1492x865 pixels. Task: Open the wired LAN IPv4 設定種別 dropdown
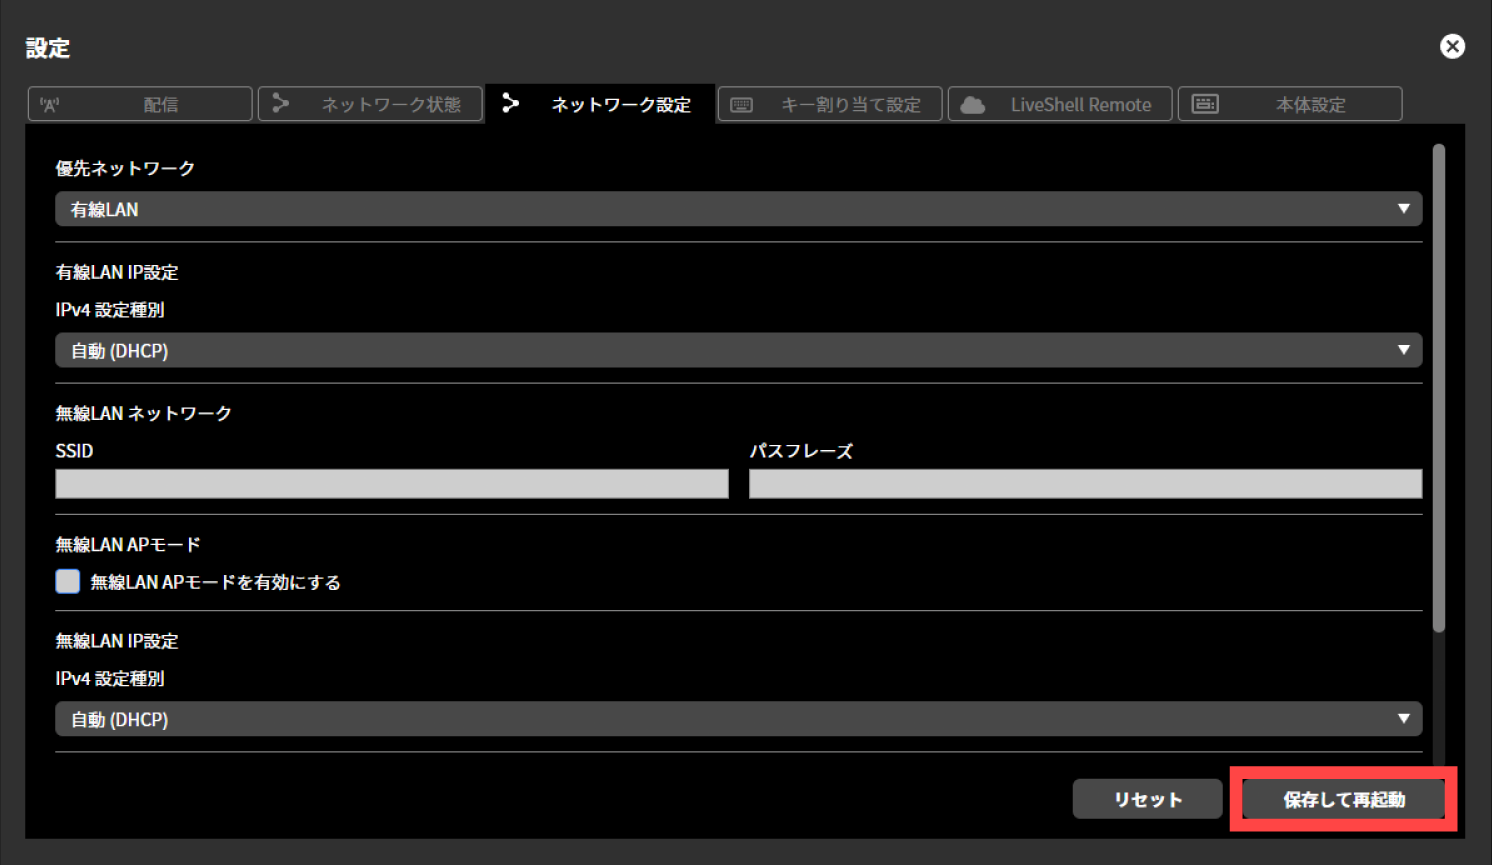(738, 350)
